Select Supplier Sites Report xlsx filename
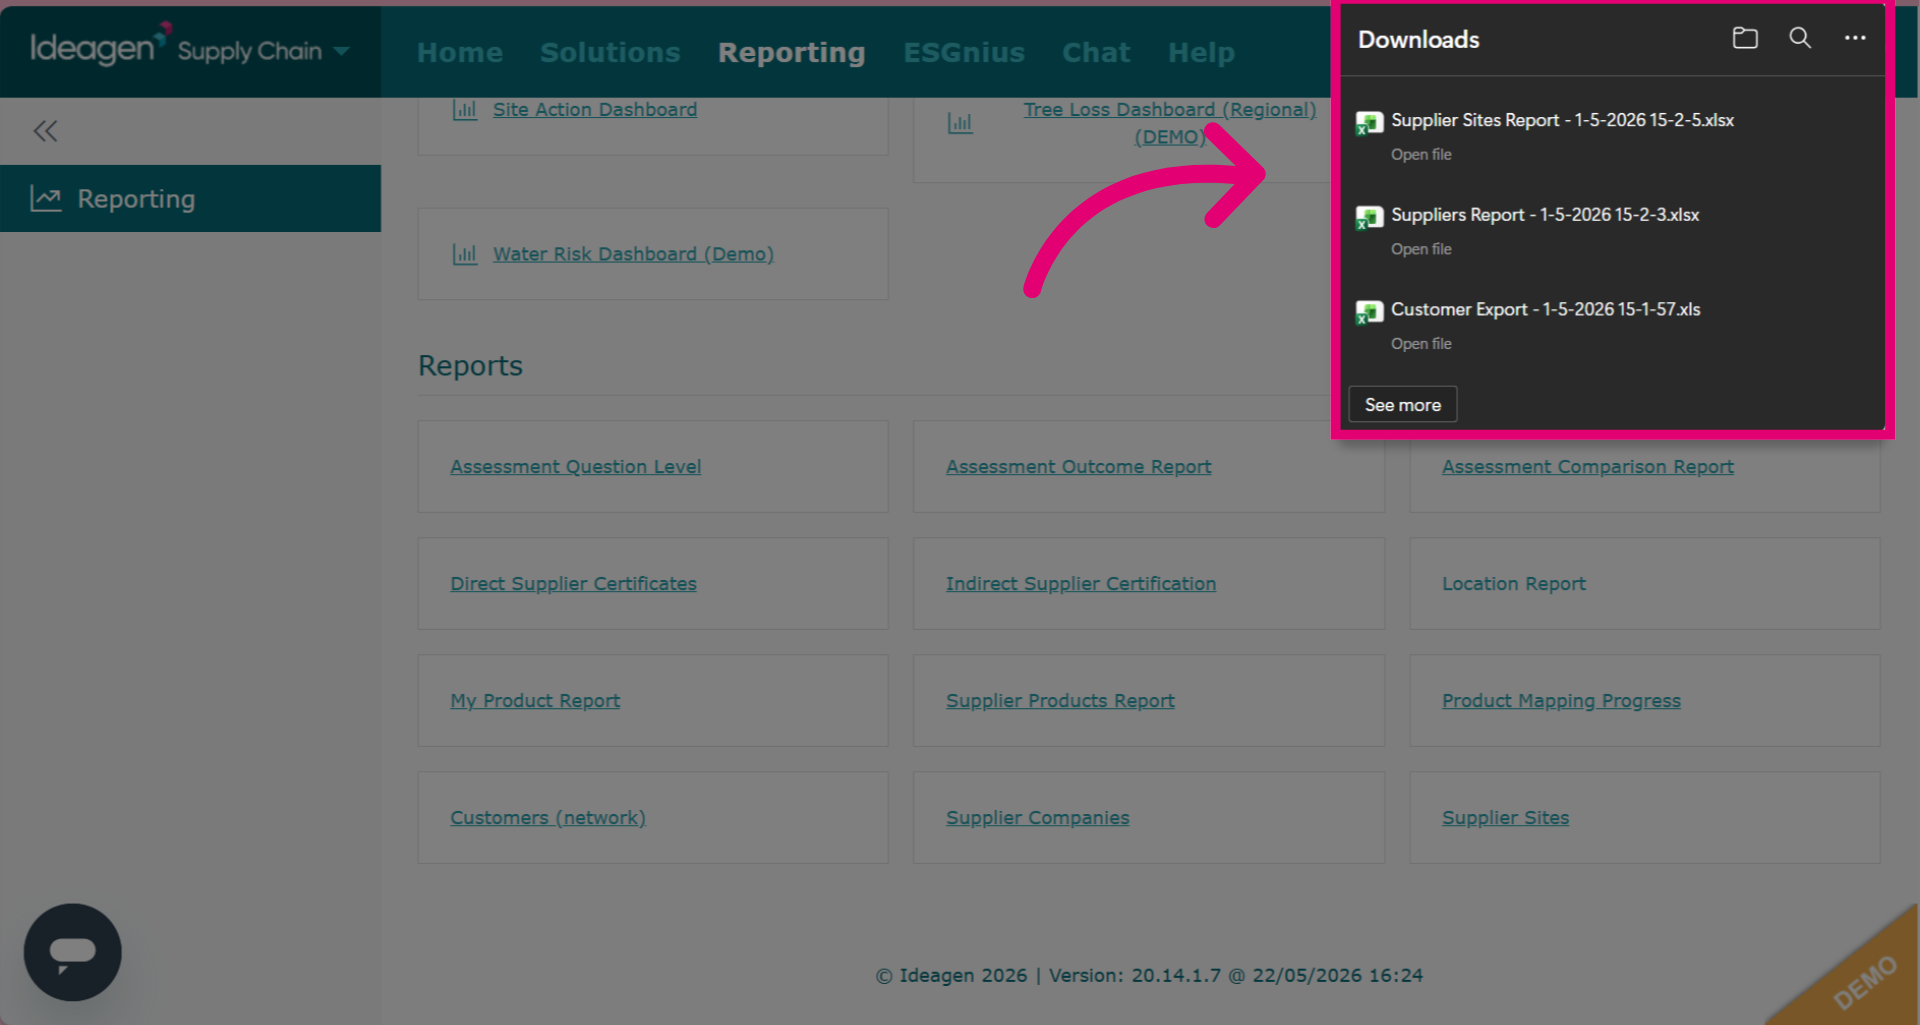1920x1025 pixels. pyautogui.click(x=1562, y=120)
